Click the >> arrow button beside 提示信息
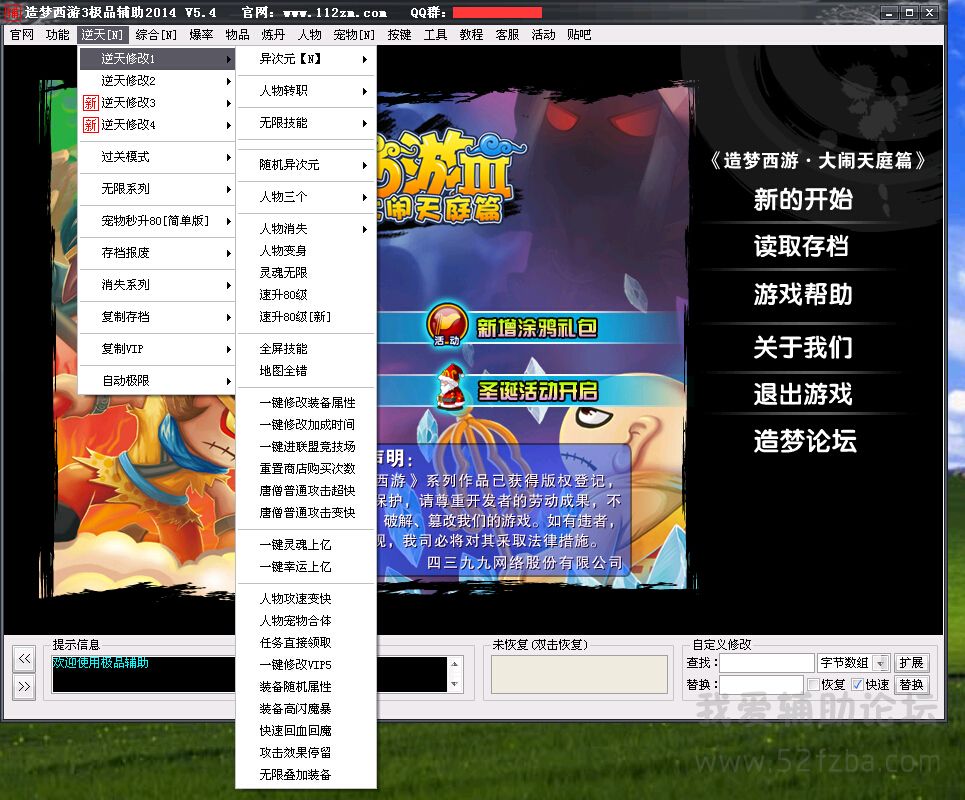This screenshot has width=965, height=800. (24, 687)
